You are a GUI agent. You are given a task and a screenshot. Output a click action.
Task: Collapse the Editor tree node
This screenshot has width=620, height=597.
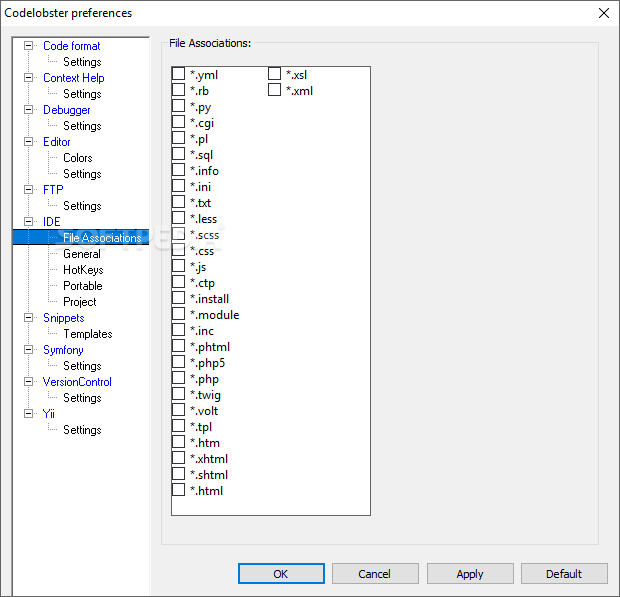pos(28,142)
